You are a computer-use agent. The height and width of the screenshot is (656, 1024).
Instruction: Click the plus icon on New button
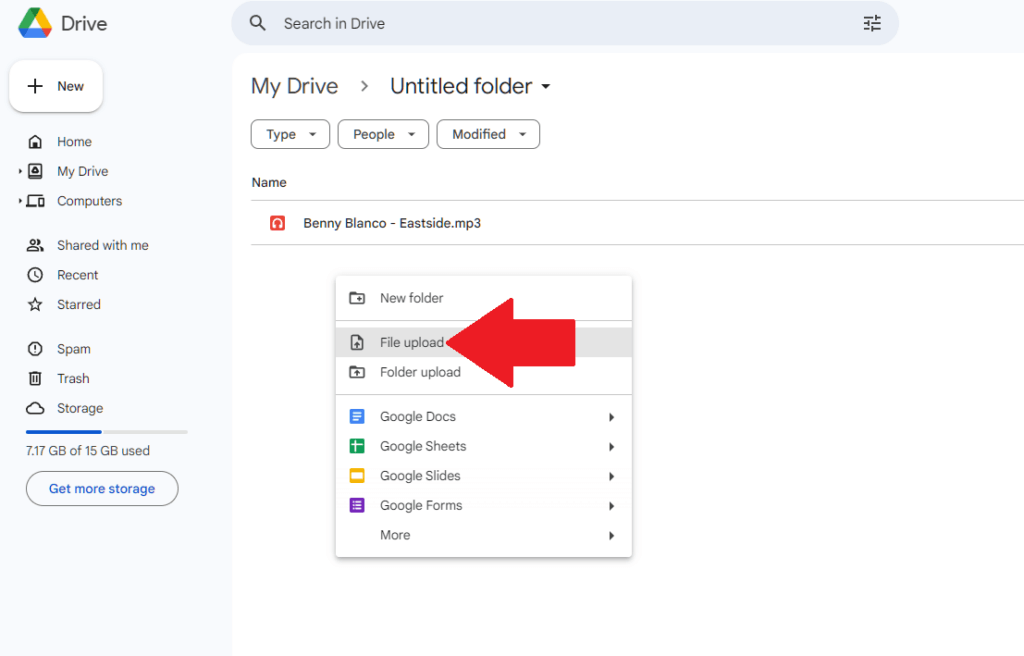tap(35, 86)
